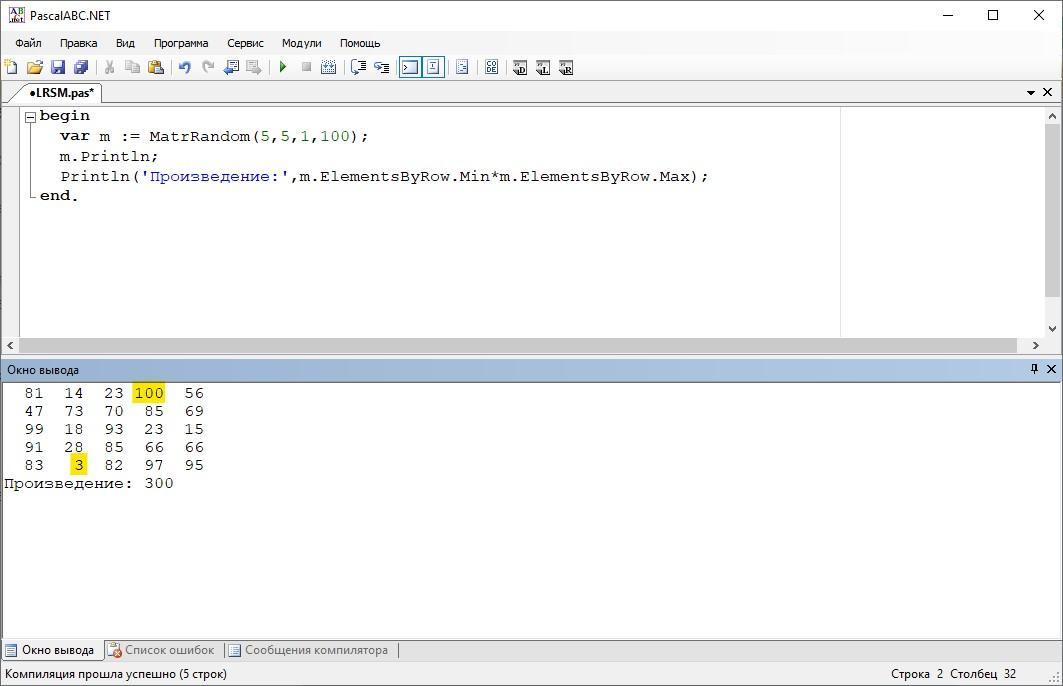Click the navigate forward icon
Viewport: 1063px width, 686px height.
click(x=254, y=67)
